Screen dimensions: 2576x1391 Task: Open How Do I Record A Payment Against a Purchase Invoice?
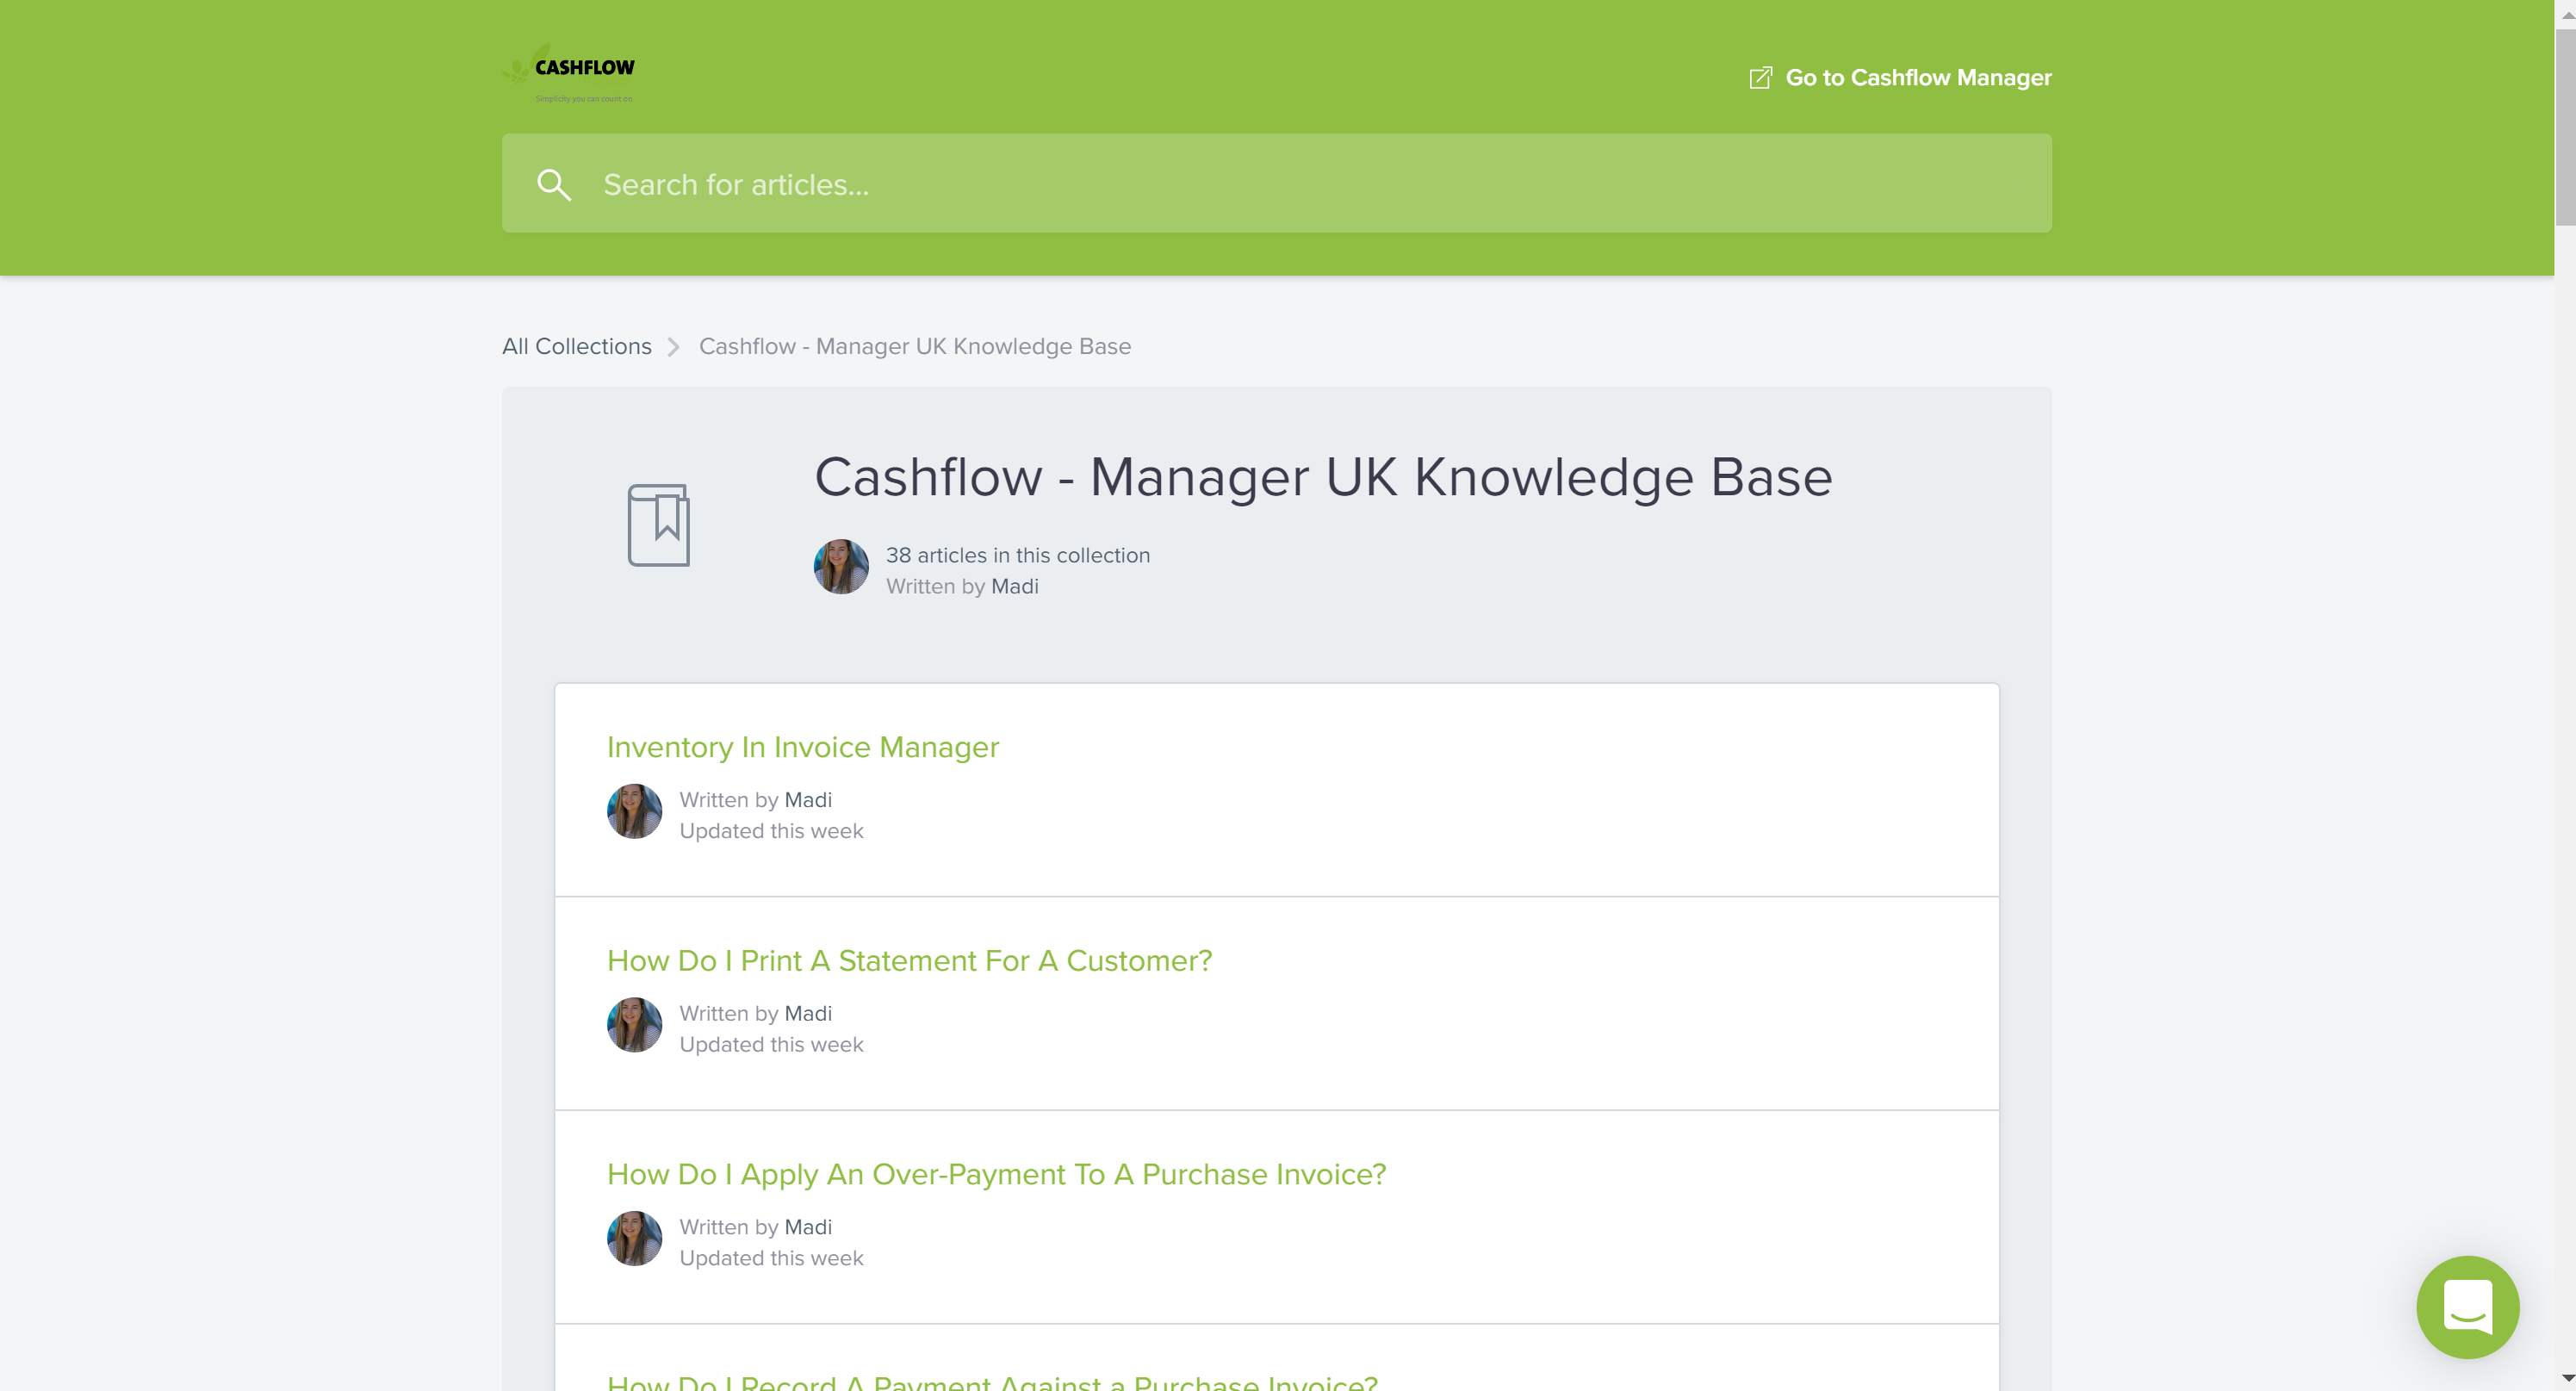click(x=992, y=1382)
